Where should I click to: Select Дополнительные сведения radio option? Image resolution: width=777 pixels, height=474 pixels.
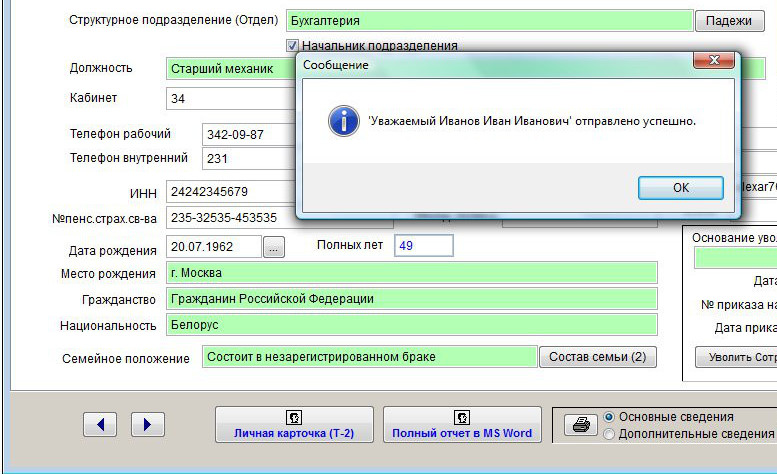click(609, 434)
